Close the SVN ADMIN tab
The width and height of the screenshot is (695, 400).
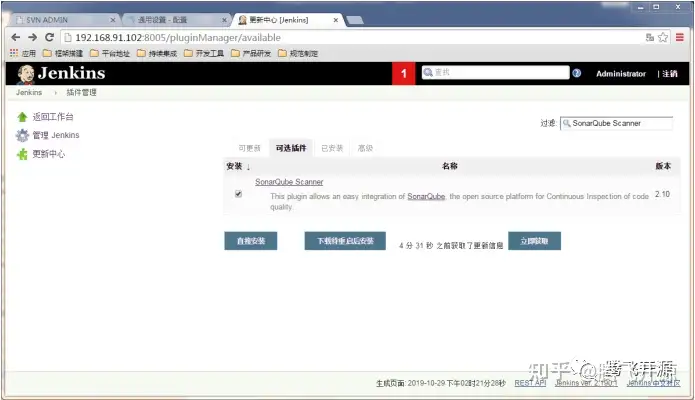[113, 20]
